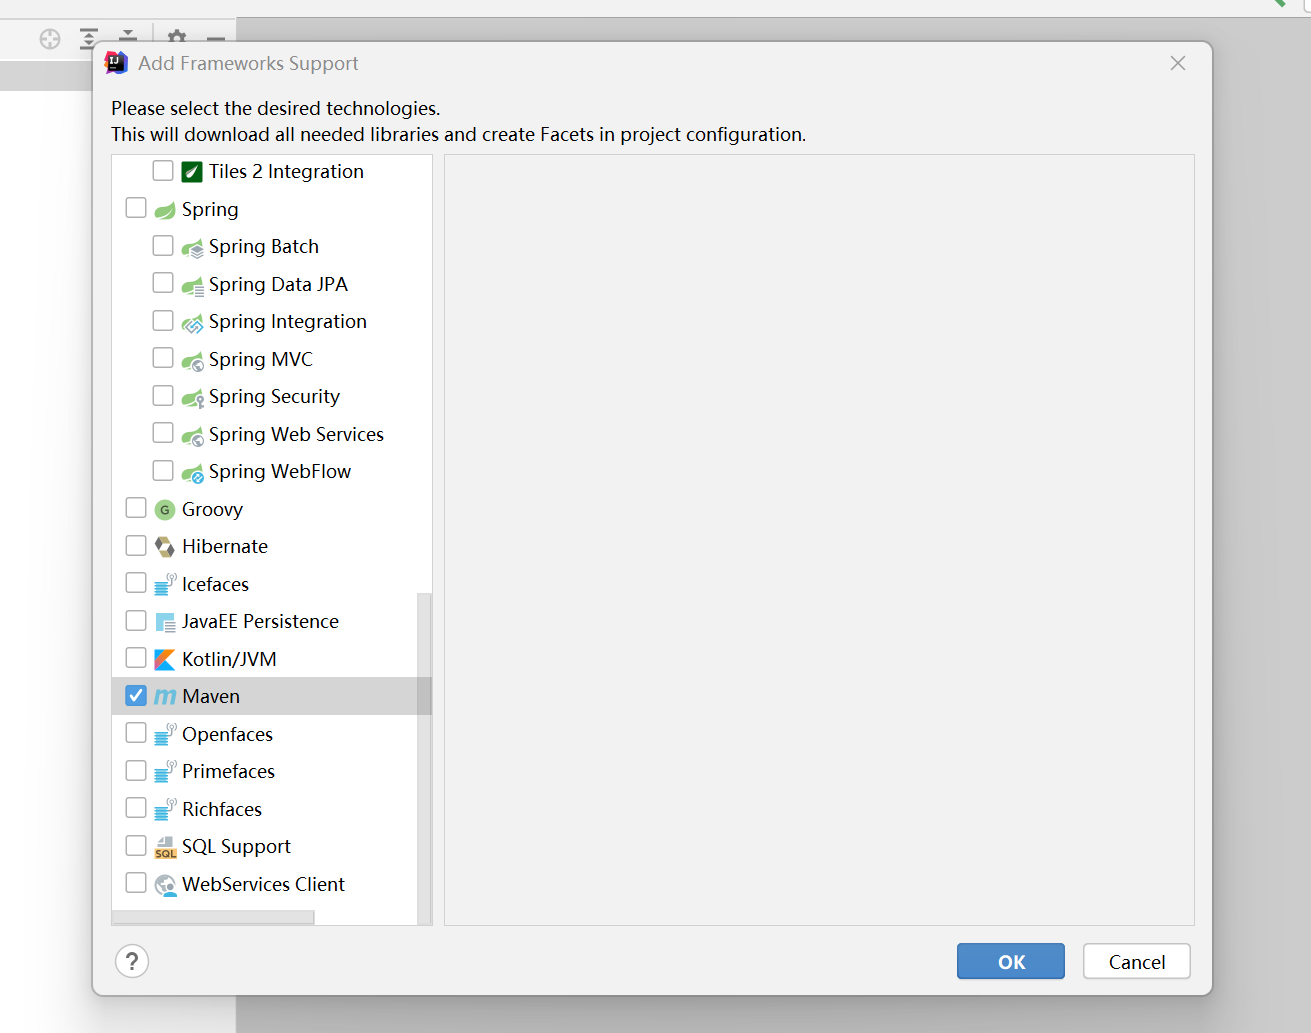This screenshot has height=1033, width=1311.
Task: Tick the Hibernate checkbox
Action: click(136, 546)
